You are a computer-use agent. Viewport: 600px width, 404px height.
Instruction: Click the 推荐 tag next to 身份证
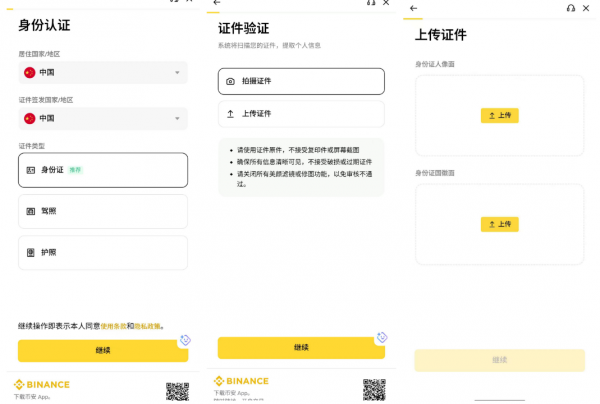click(75, 170)
